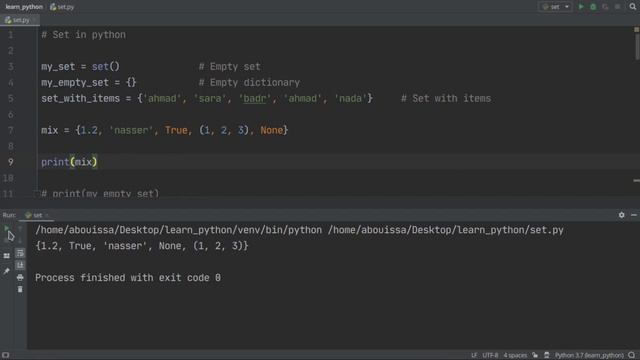Click 'nasser' string on line 7

(131, 130)
